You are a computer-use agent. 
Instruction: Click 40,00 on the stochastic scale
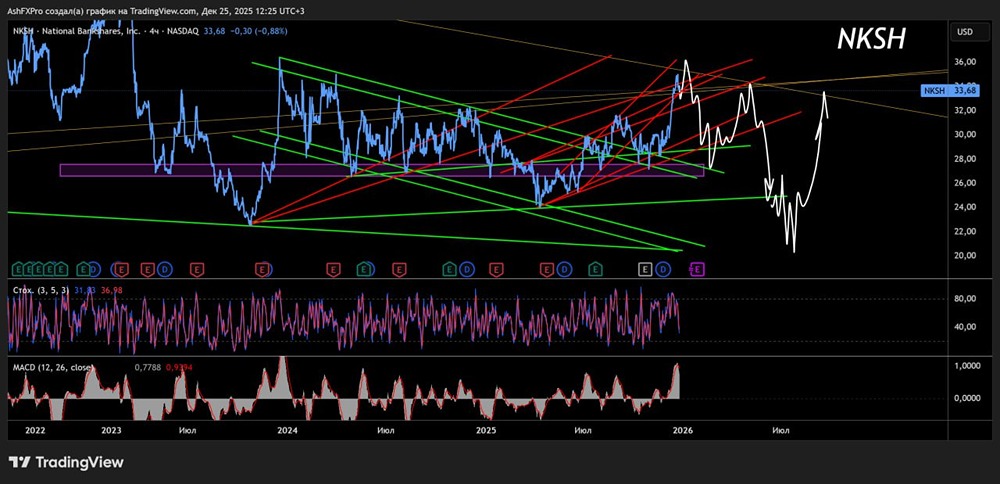click(x=966, y=326)
